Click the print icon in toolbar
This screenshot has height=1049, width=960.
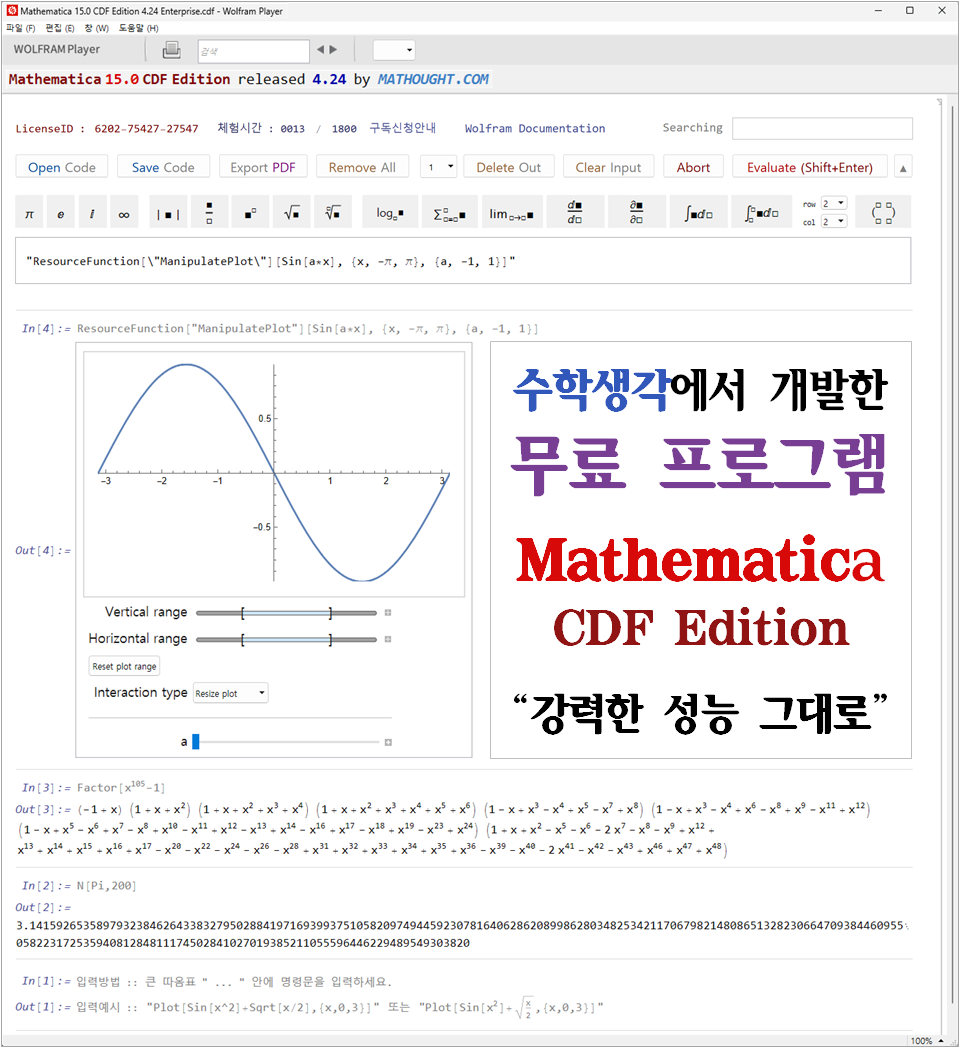point(171,50)
